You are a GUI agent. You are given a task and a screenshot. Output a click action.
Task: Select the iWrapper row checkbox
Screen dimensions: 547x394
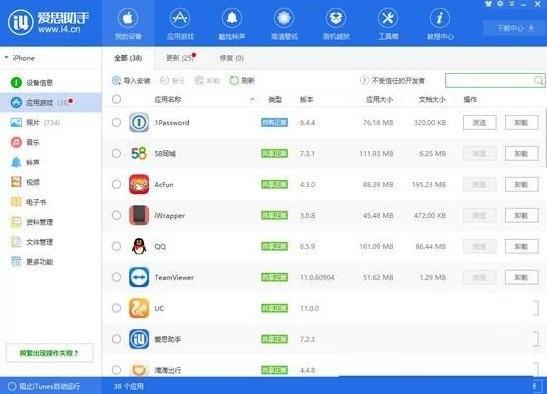click(x=117, y=215)
